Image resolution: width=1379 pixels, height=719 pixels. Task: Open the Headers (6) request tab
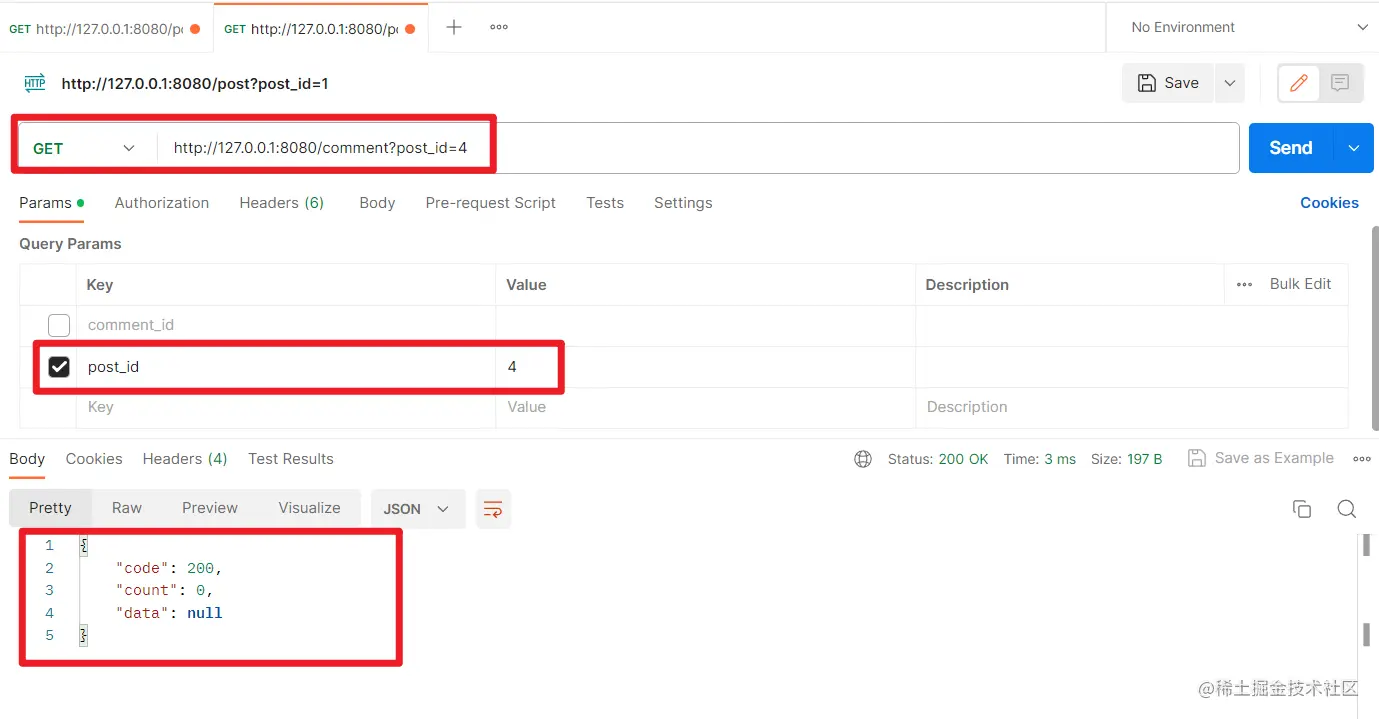tap(282, 203)
